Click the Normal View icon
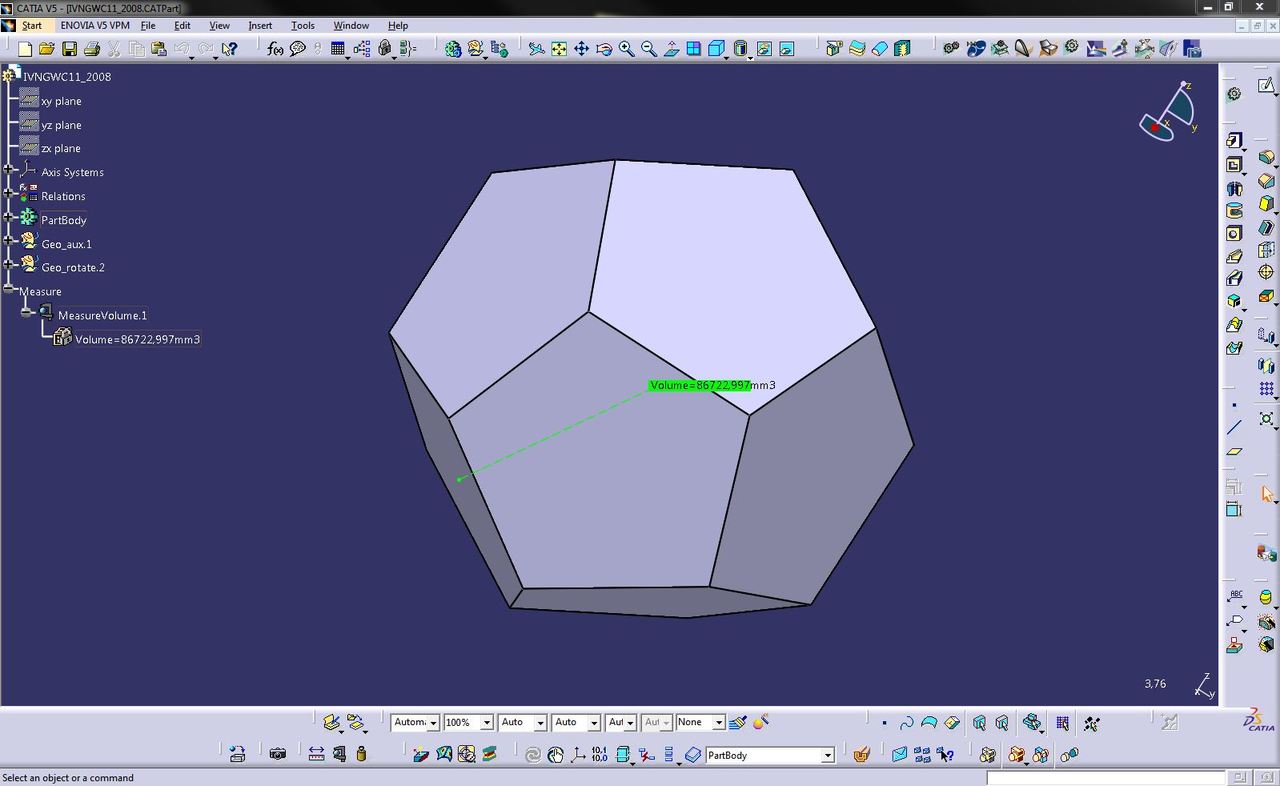This screenshot has height=786, width=1280. (671, 48)
